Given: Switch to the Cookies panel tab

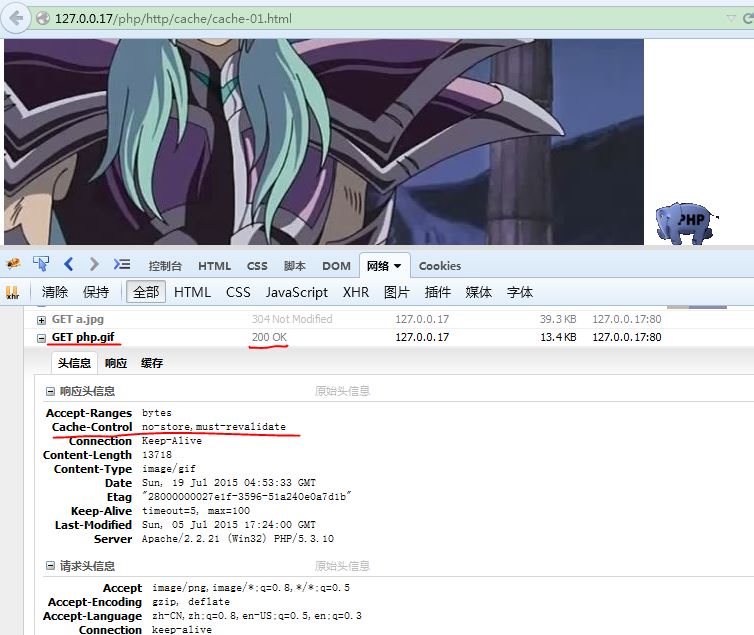Looking at the screenshot, I should point(440,266).
